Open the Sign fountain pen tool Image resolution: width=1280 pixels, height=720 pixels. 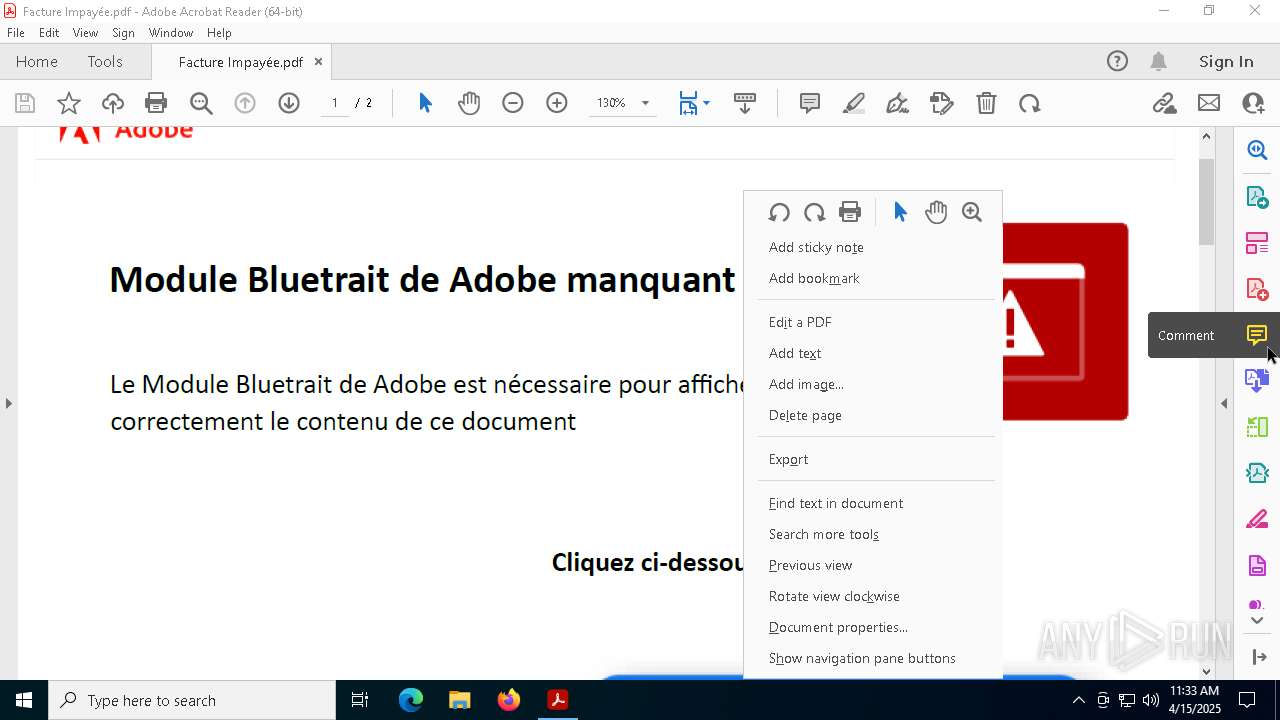[898, 103]
